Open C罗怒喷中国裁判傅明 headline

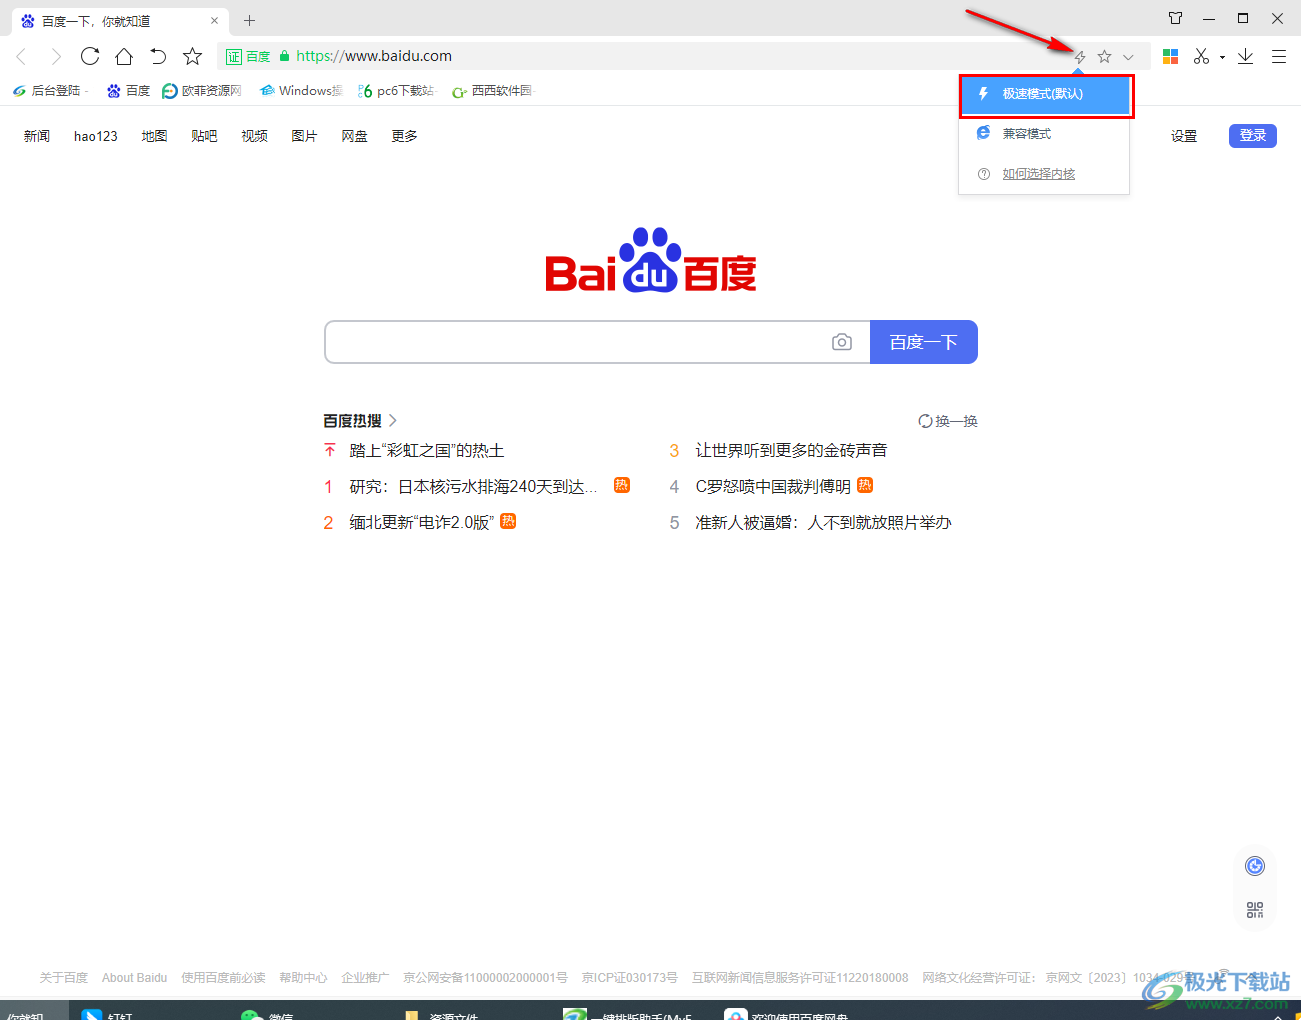pyautogui.click(x=773, y=487)
